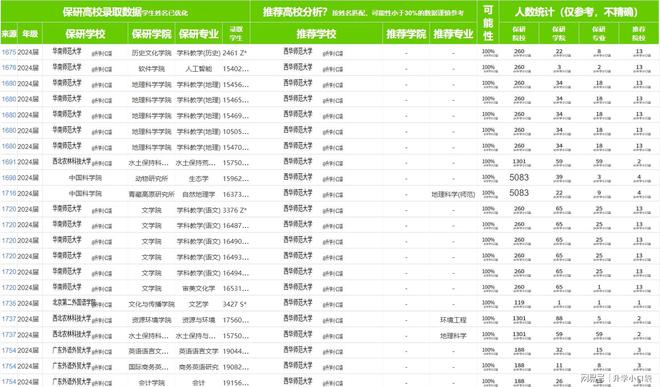Select the 审美文化学 major cell
This screenshot has height=387, width=660.
(199, 288)
